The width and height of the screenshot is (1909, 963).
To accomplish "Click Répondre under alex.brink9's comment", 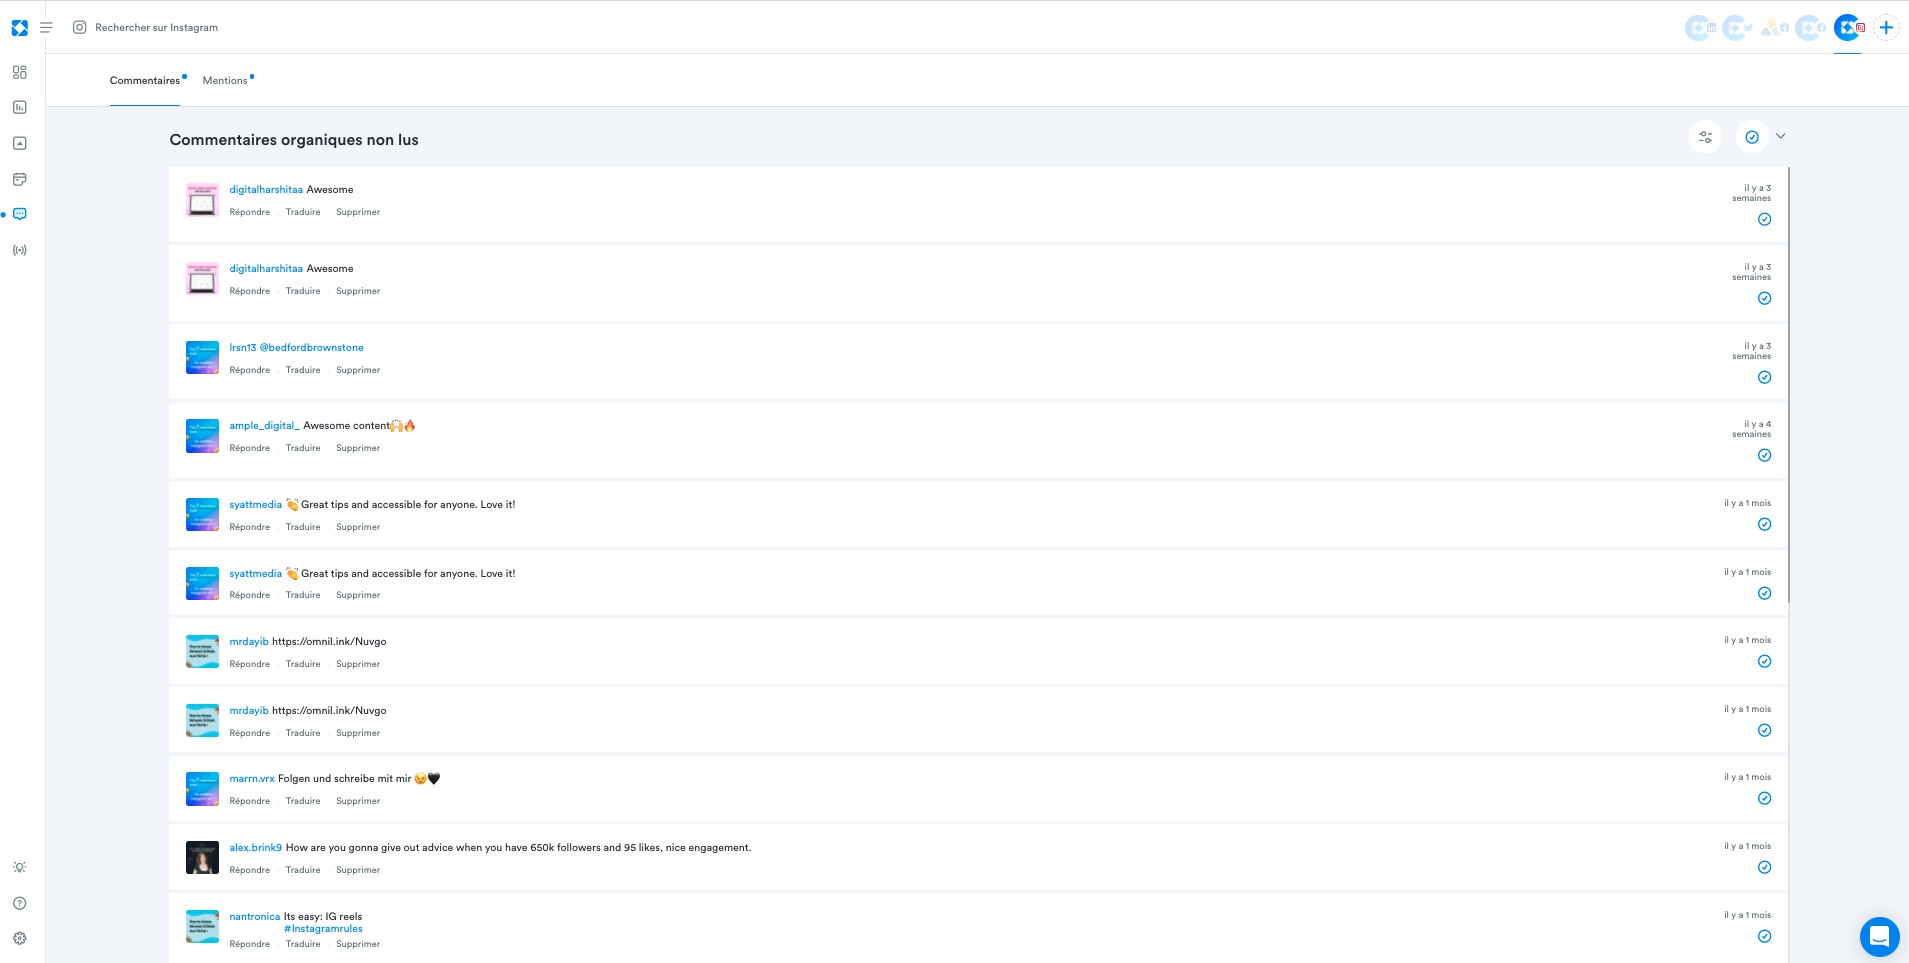I will pyautogui.click(x=249, y=869).
